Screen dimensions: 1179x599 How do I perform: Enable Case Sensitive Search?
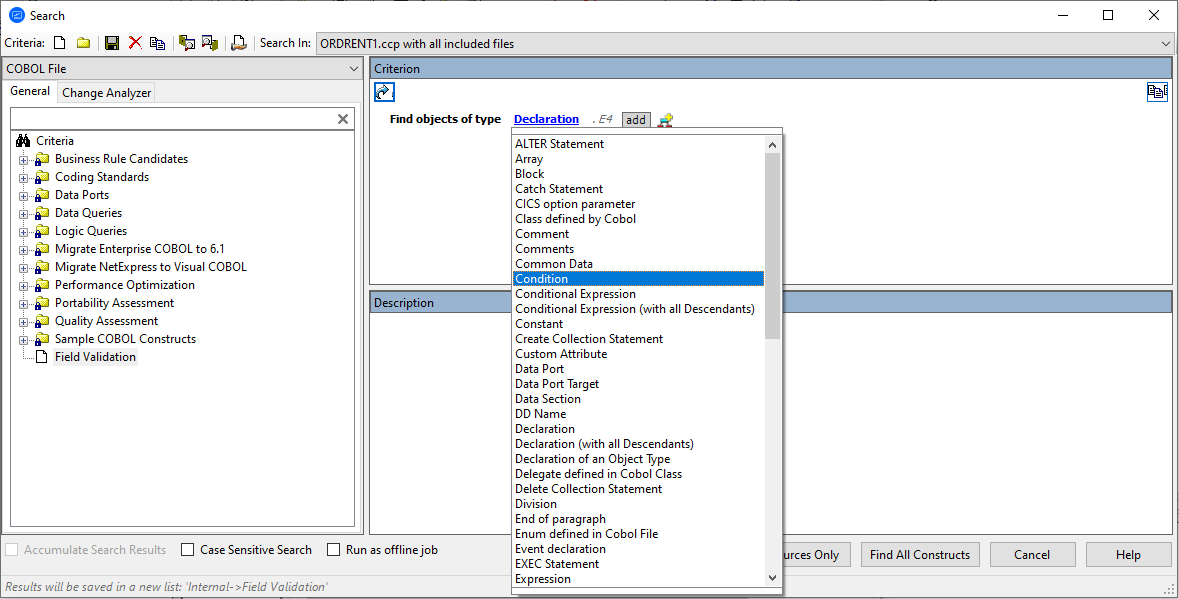(186, 549)
